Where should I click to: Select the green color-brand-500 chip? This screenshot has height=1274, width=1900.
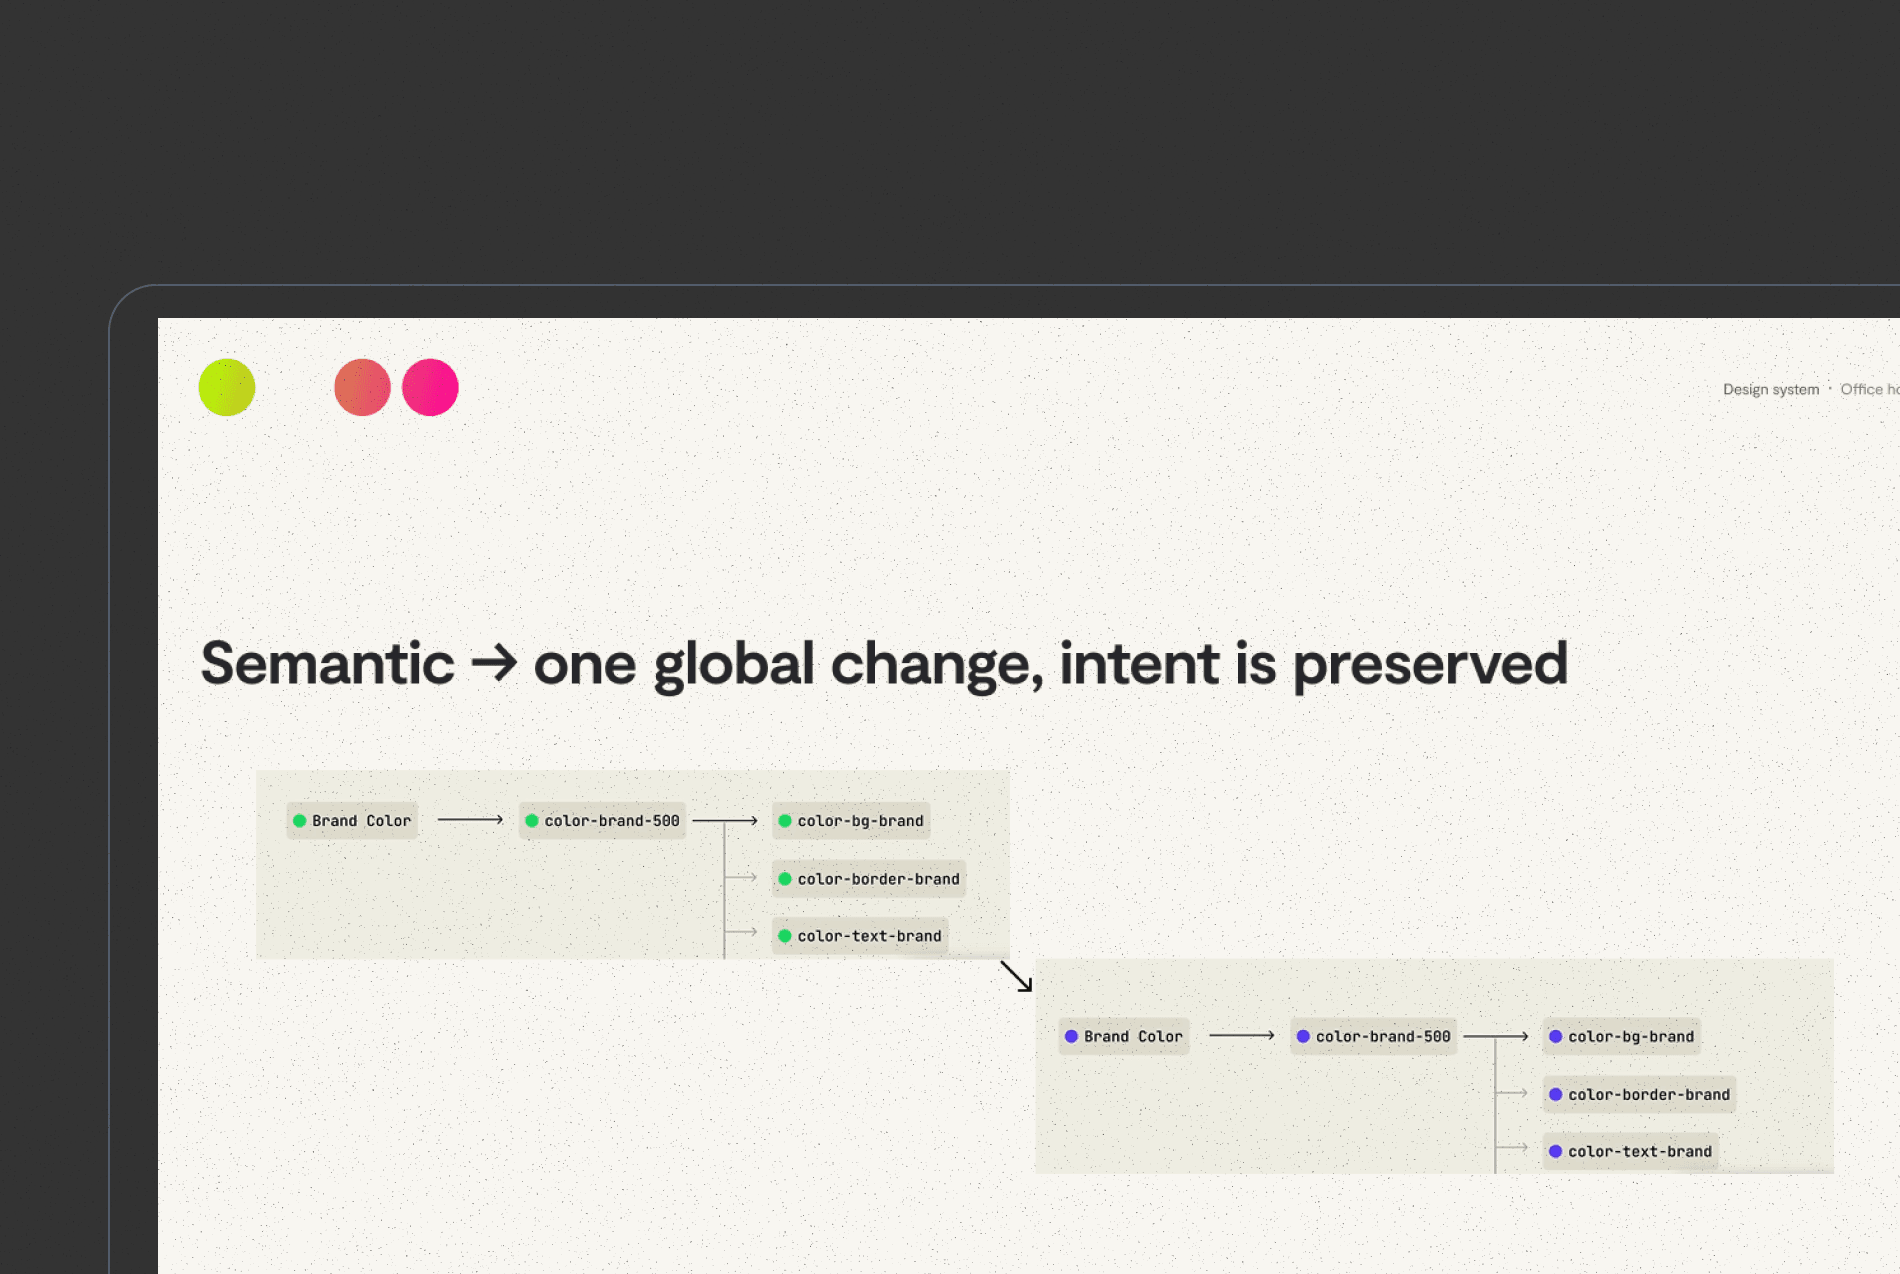[602, 821]
